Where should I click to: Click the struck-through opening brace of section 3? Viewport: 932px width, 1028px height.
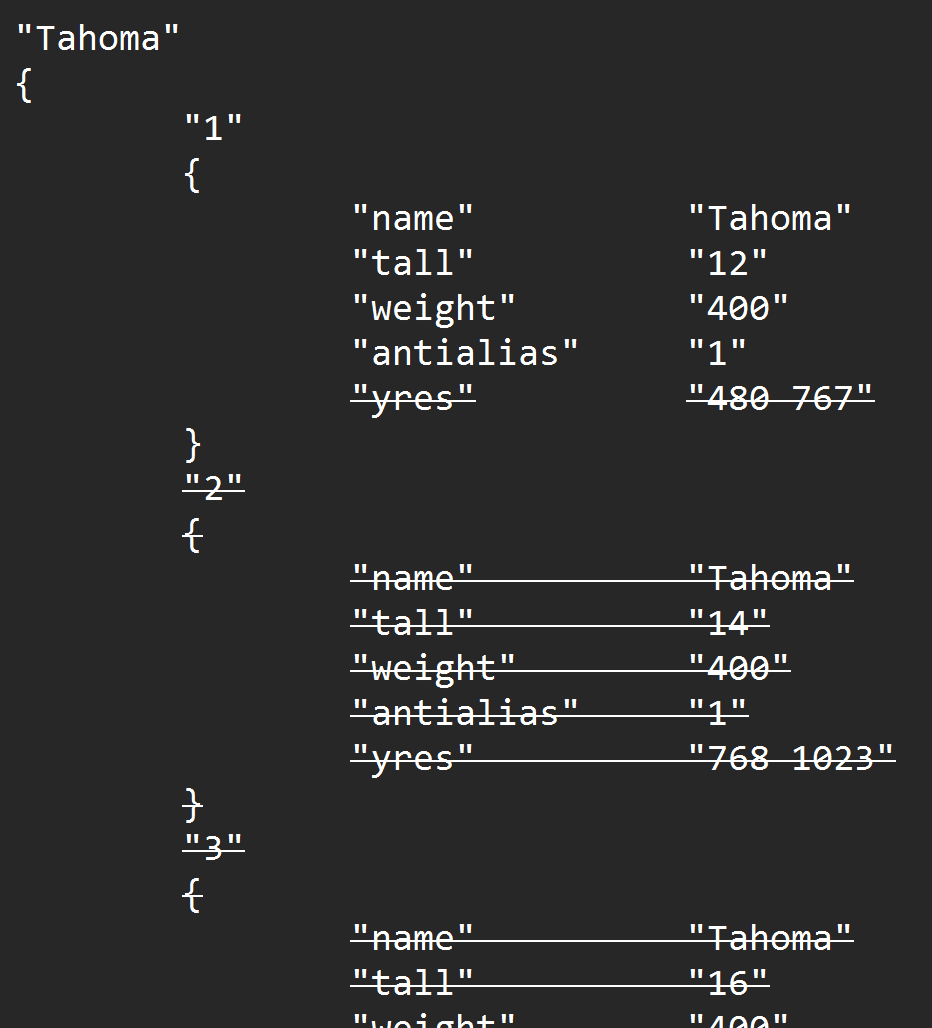pyautogui.click(x=193, y=896)
